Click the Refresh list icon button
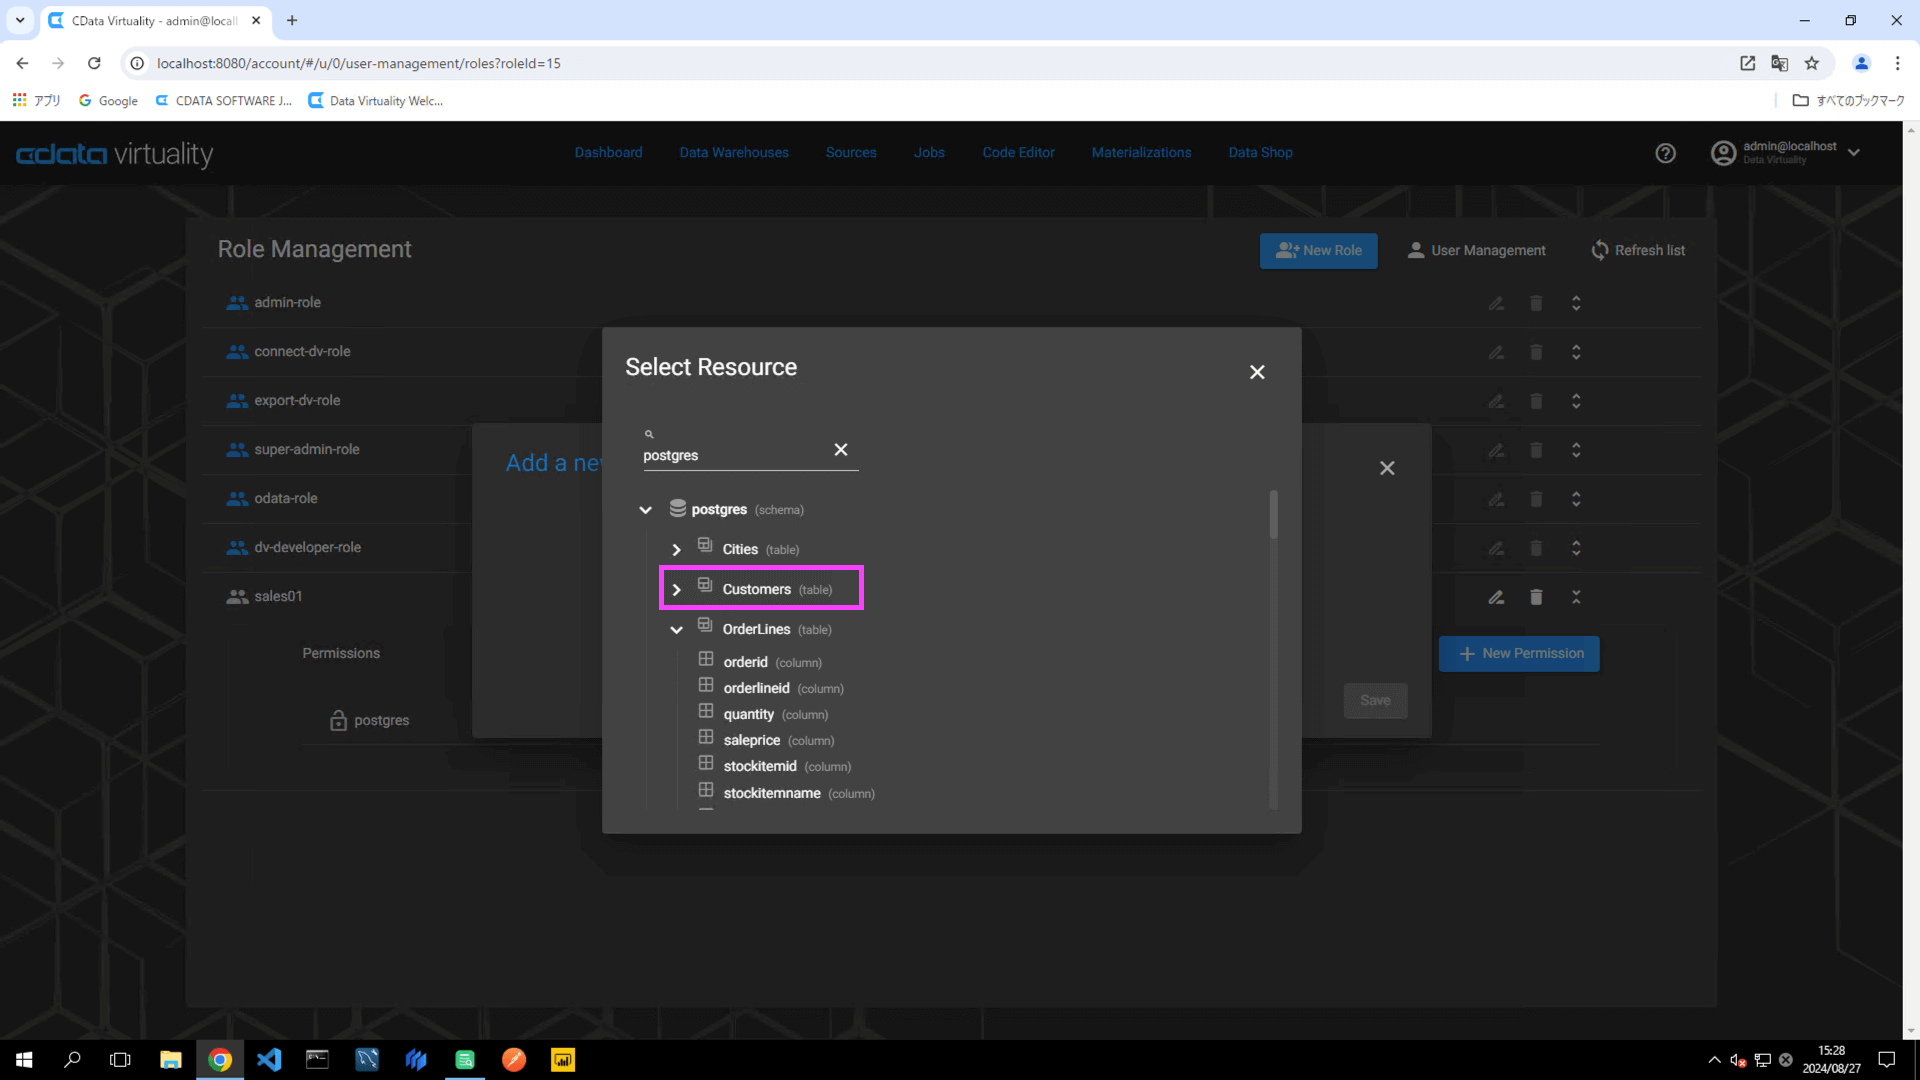This screenshot has height=1080, width=1920. (x=1600, y=250)
